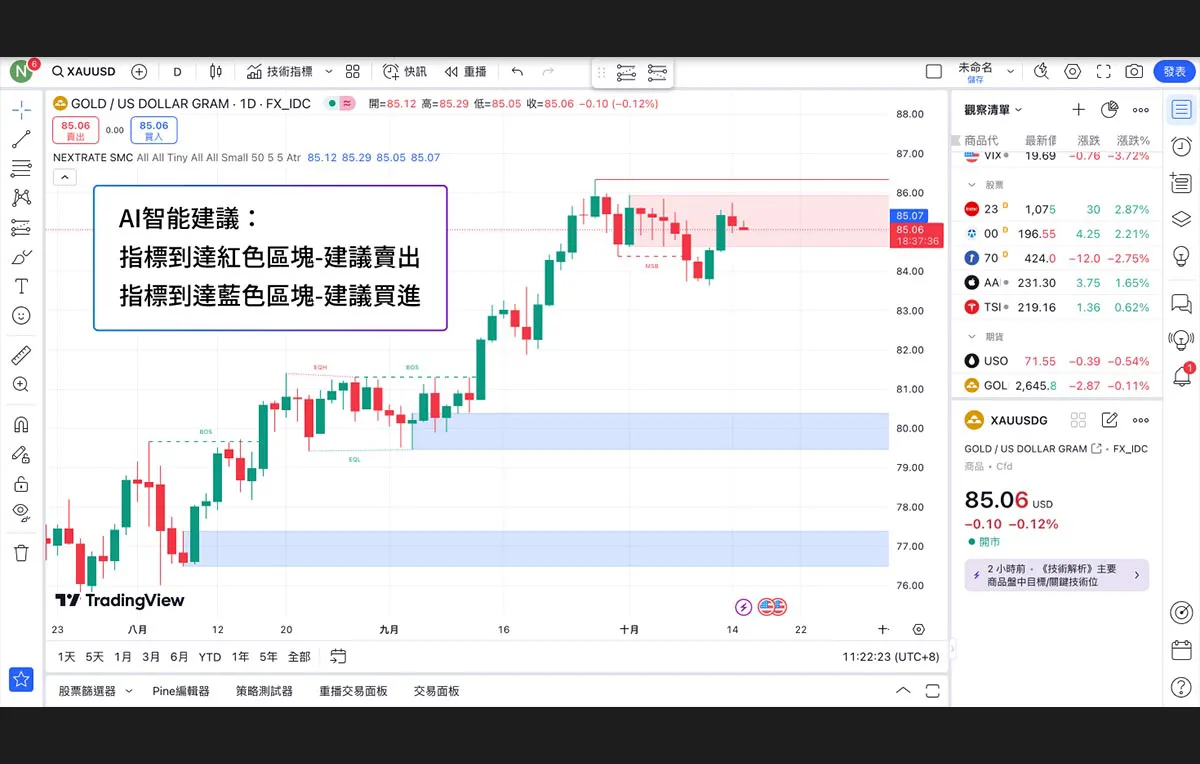The height and width of the screenshot is (764, 1200).
Task: Open the Pine編輯器 tab
Action: (x=181, y=691)
